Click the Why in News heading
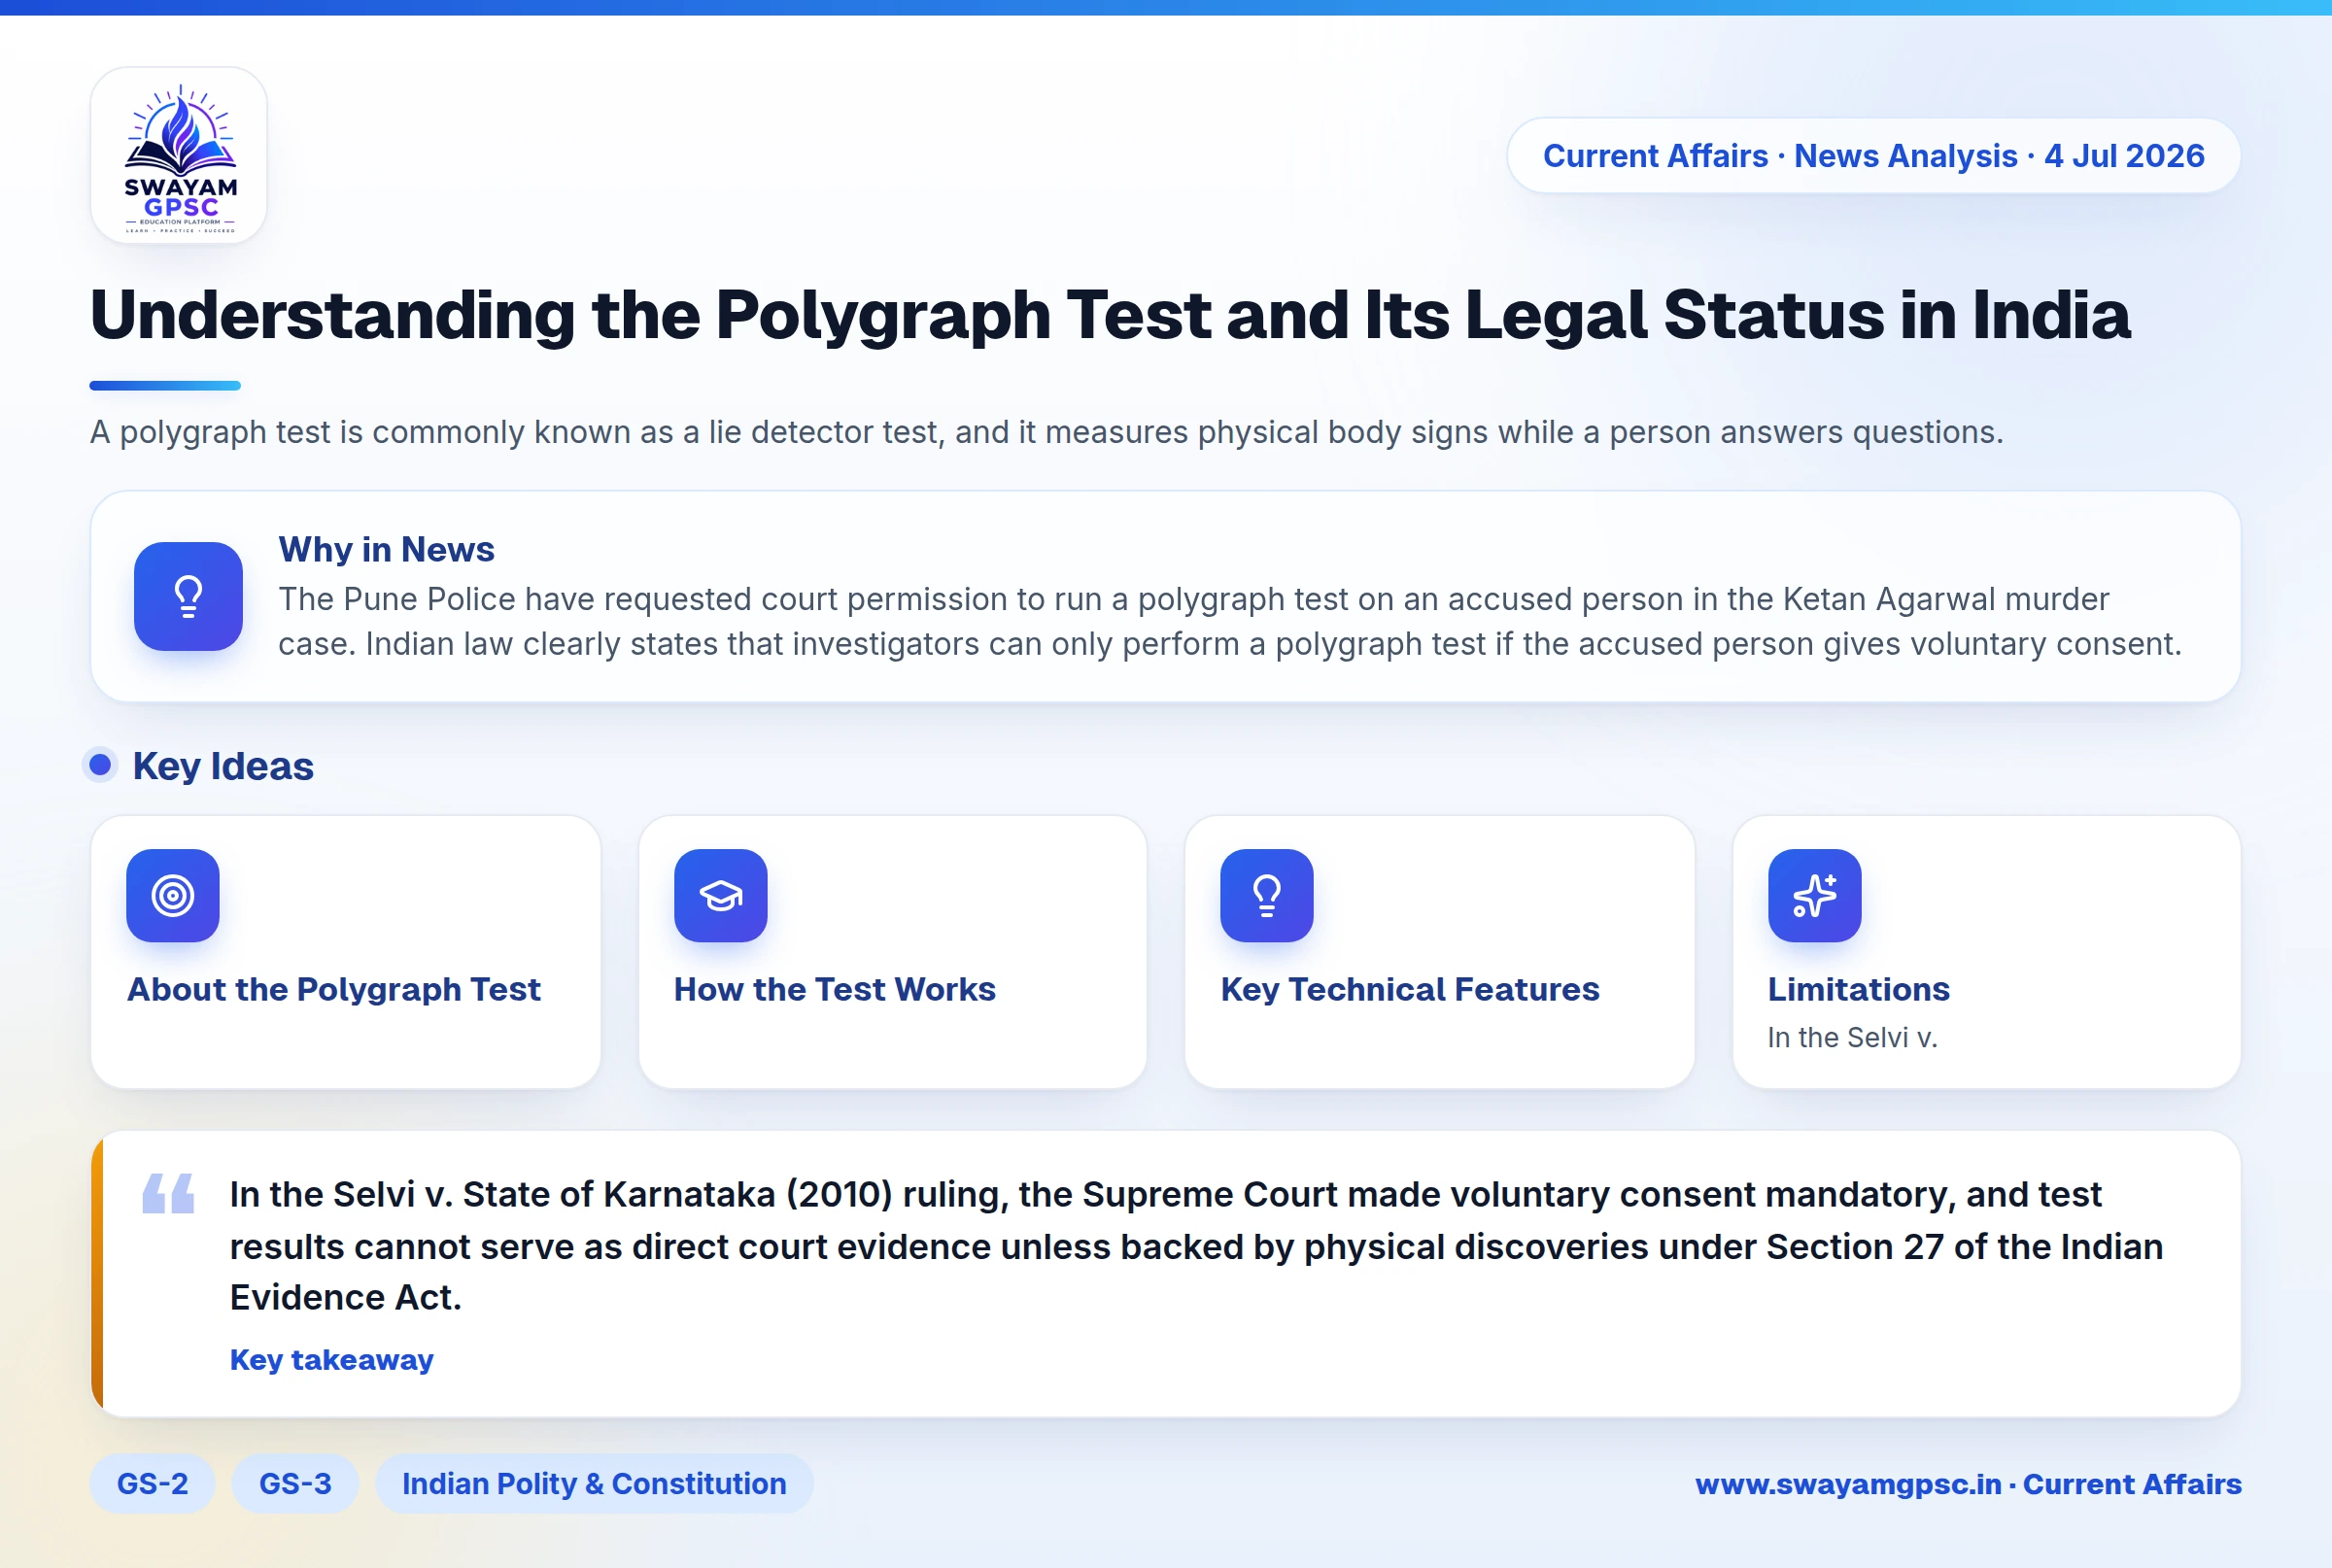Image resolution: width=2332 pixels, height=1568 pixels. (387, 549)
